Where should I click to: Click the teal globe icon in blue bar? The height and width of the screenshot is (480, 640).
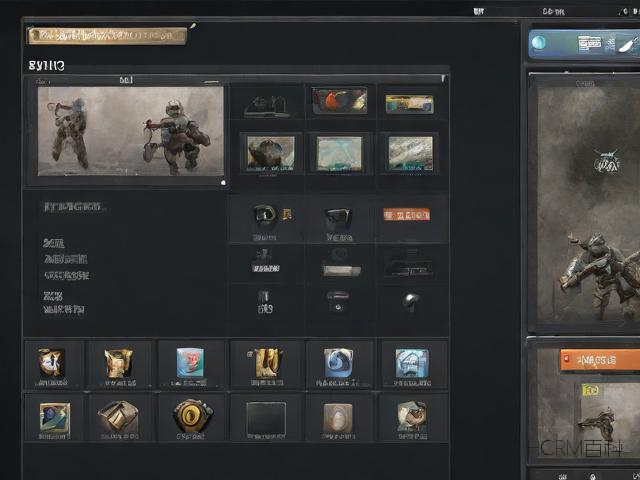[539, 42]
